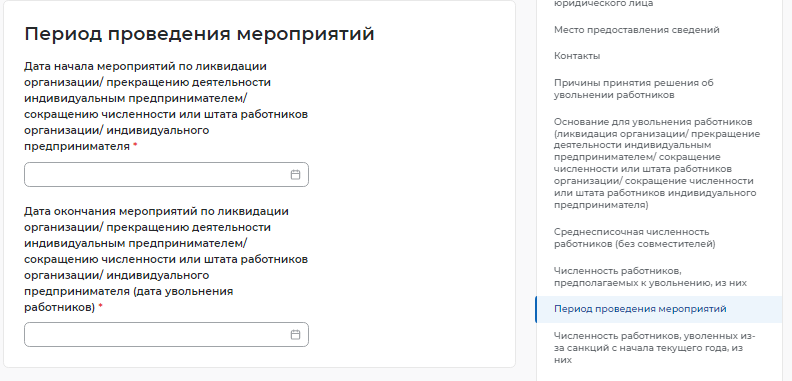Select 'Период проведения мероприятий' in sidebar
This screenshot has height=381, width=792.
[659, 309]
